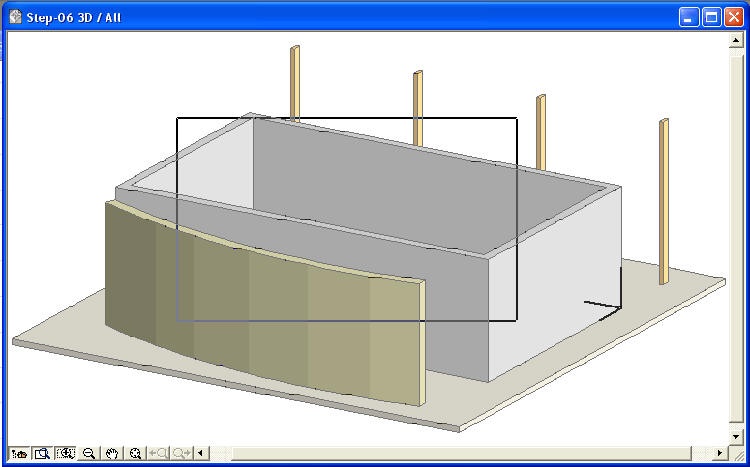Click the fit in window icon
Screen dimensions: 750x467
click(x=135, y=453)
